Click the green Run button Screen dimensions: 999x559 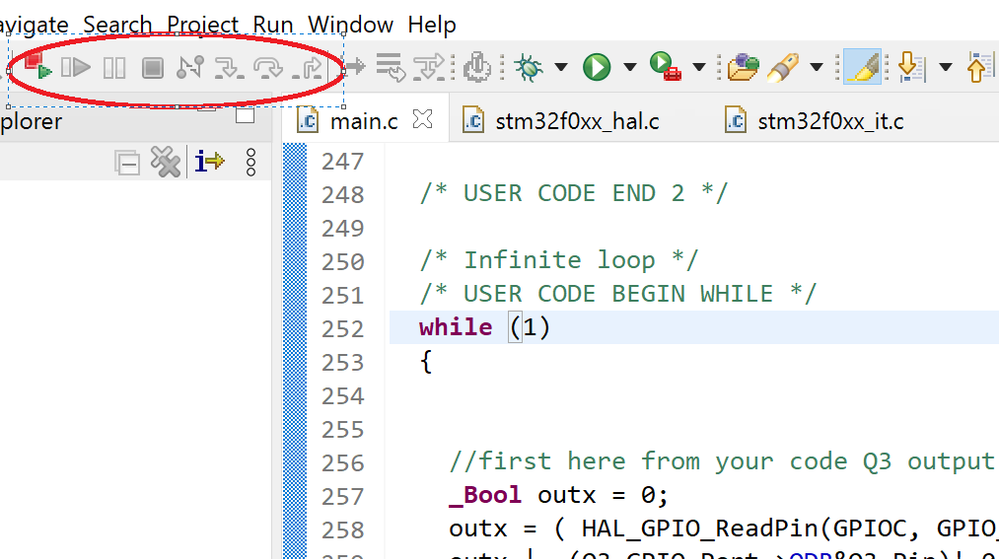pos(597,67)
